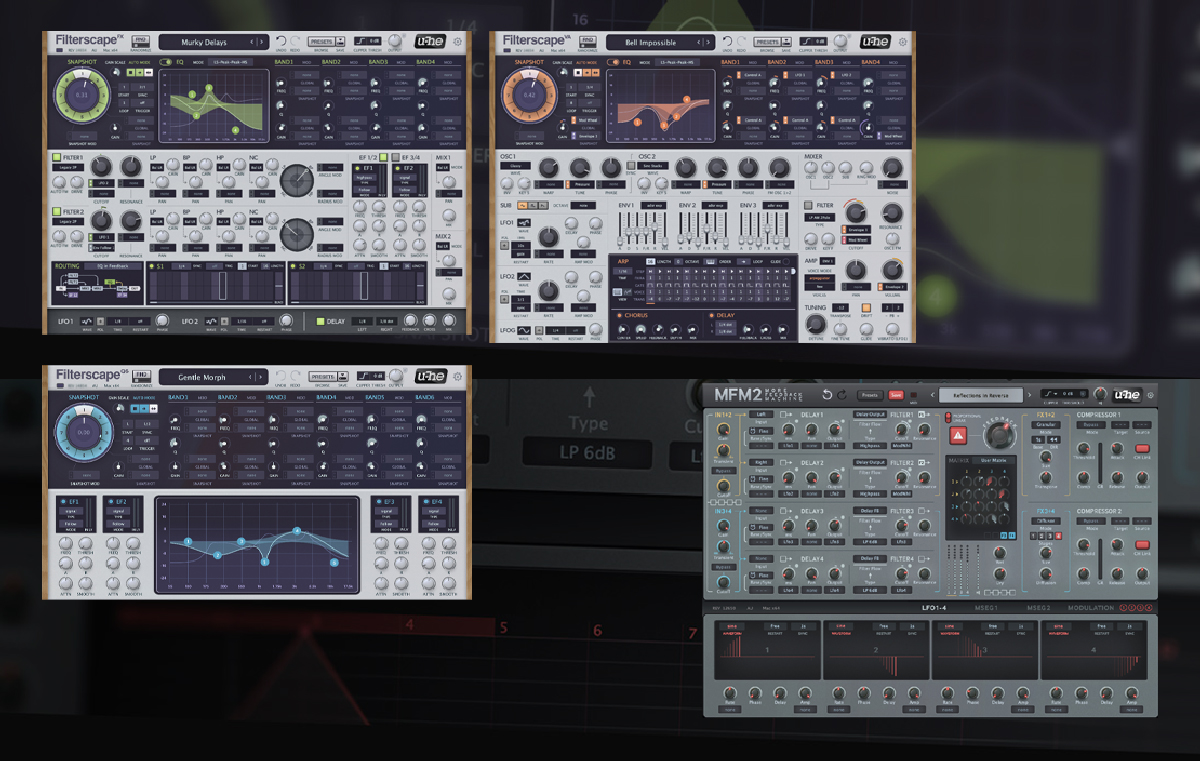Image resolution: width=1200 pixels, height=761 pixels.
Task: Switch to LFO1-4 tab in MFM2
Action: click(x=934, y=608)
